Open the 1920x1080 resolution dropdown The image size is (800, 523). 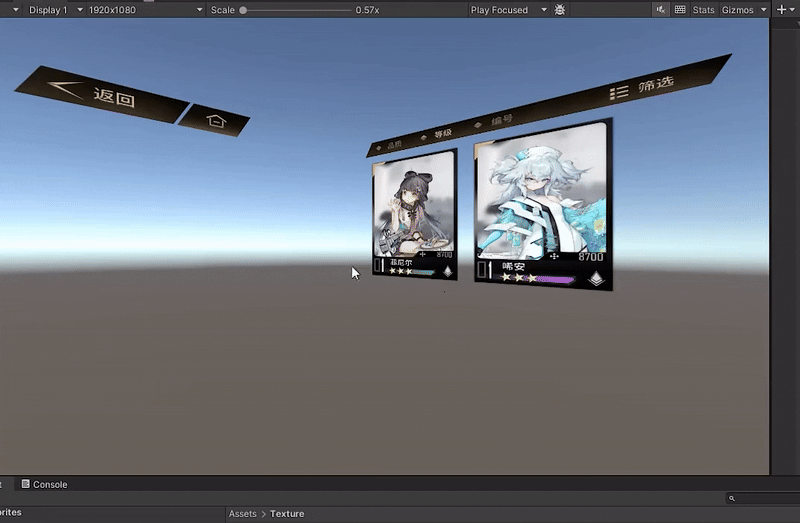pyautogui.click(x=145, y=10)
